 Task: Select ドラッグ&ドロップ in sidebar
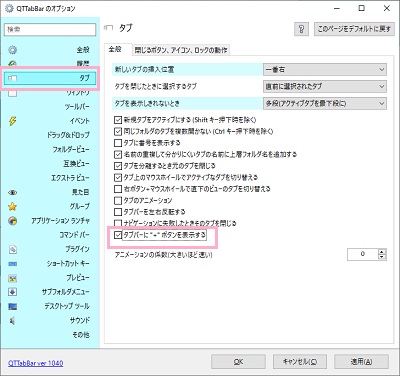tap(68, 135)
